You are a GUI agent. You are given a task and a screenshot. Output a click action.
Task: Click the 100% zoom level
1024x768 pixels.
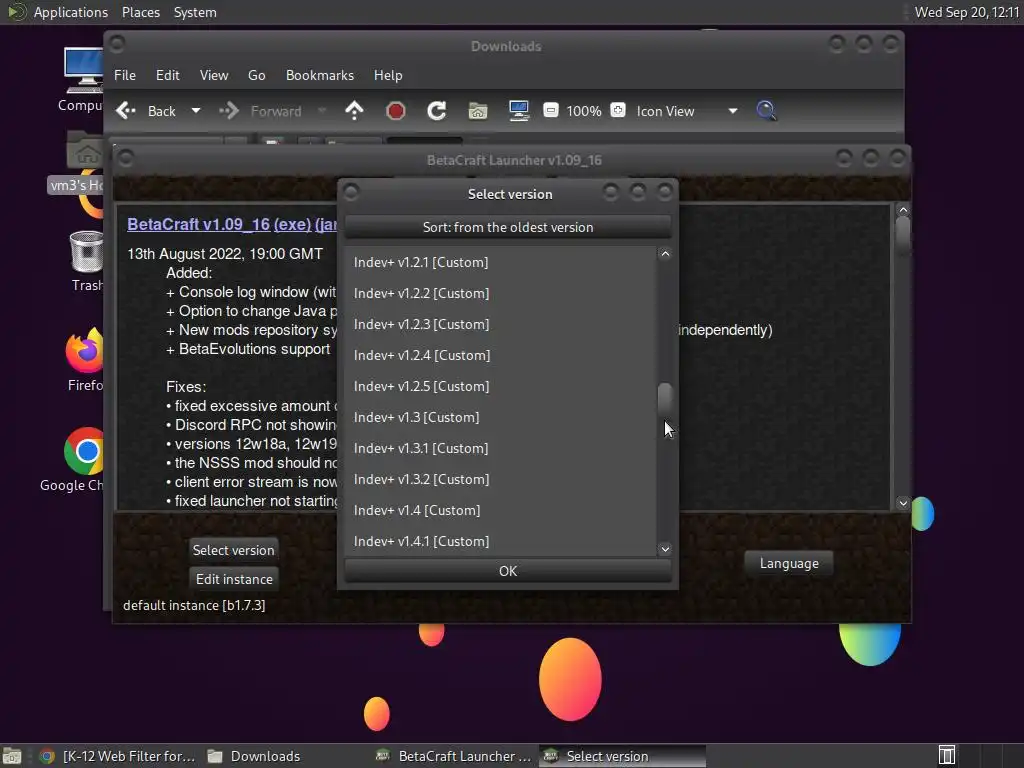[584, 111]
